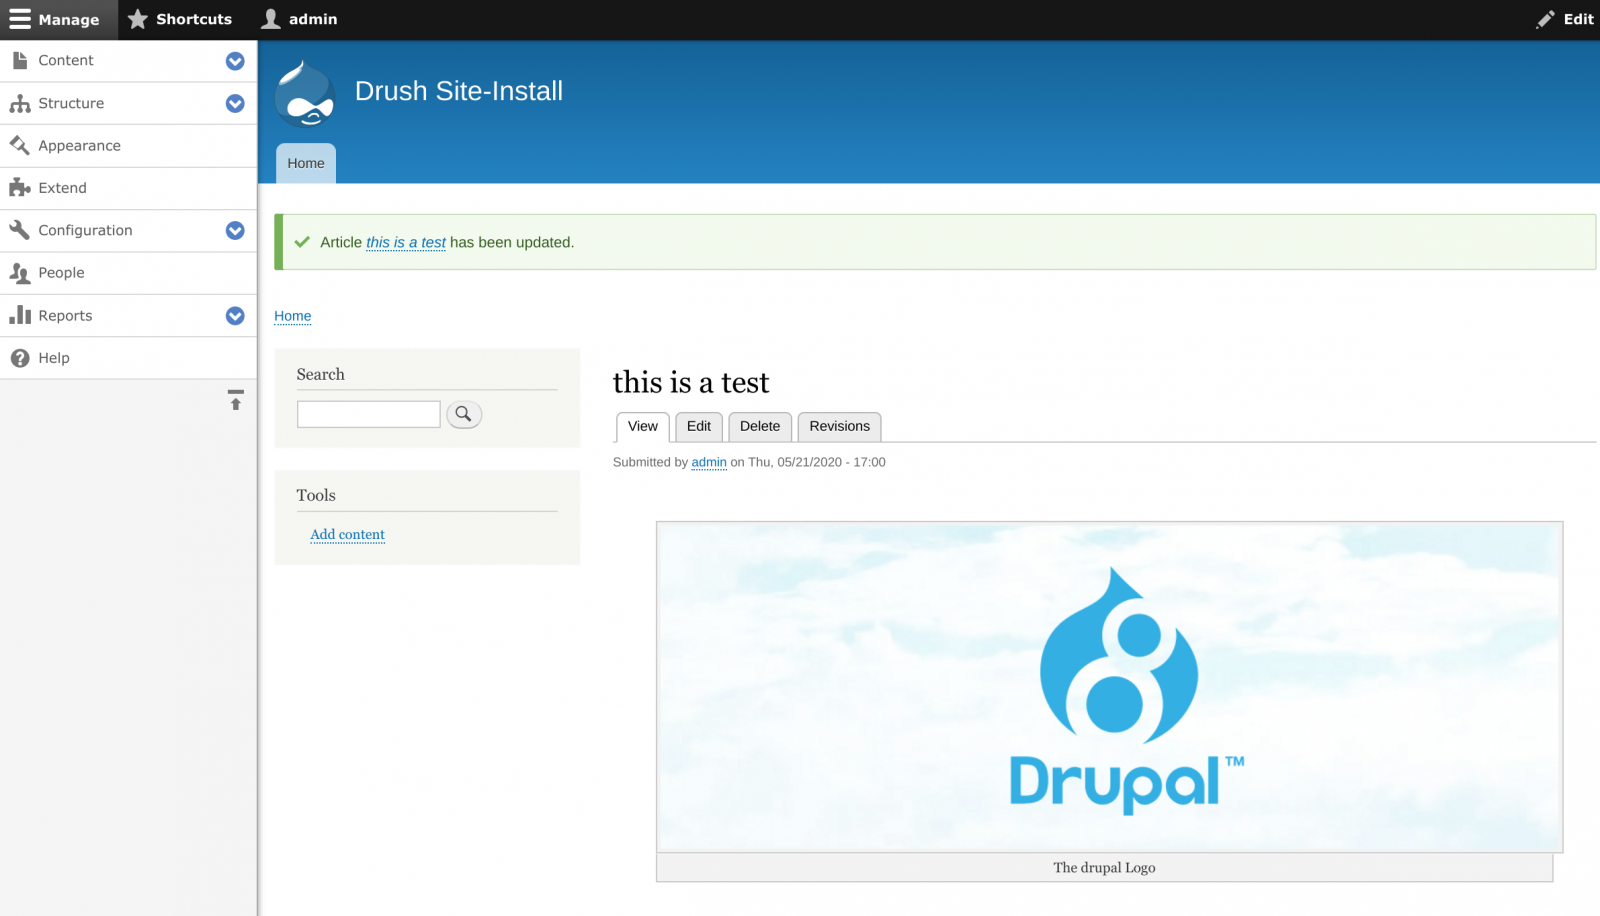This screenshot has height=916, width=1600.
Task: Click the Manage hamburger menu icon
Action: click(20, 19)
